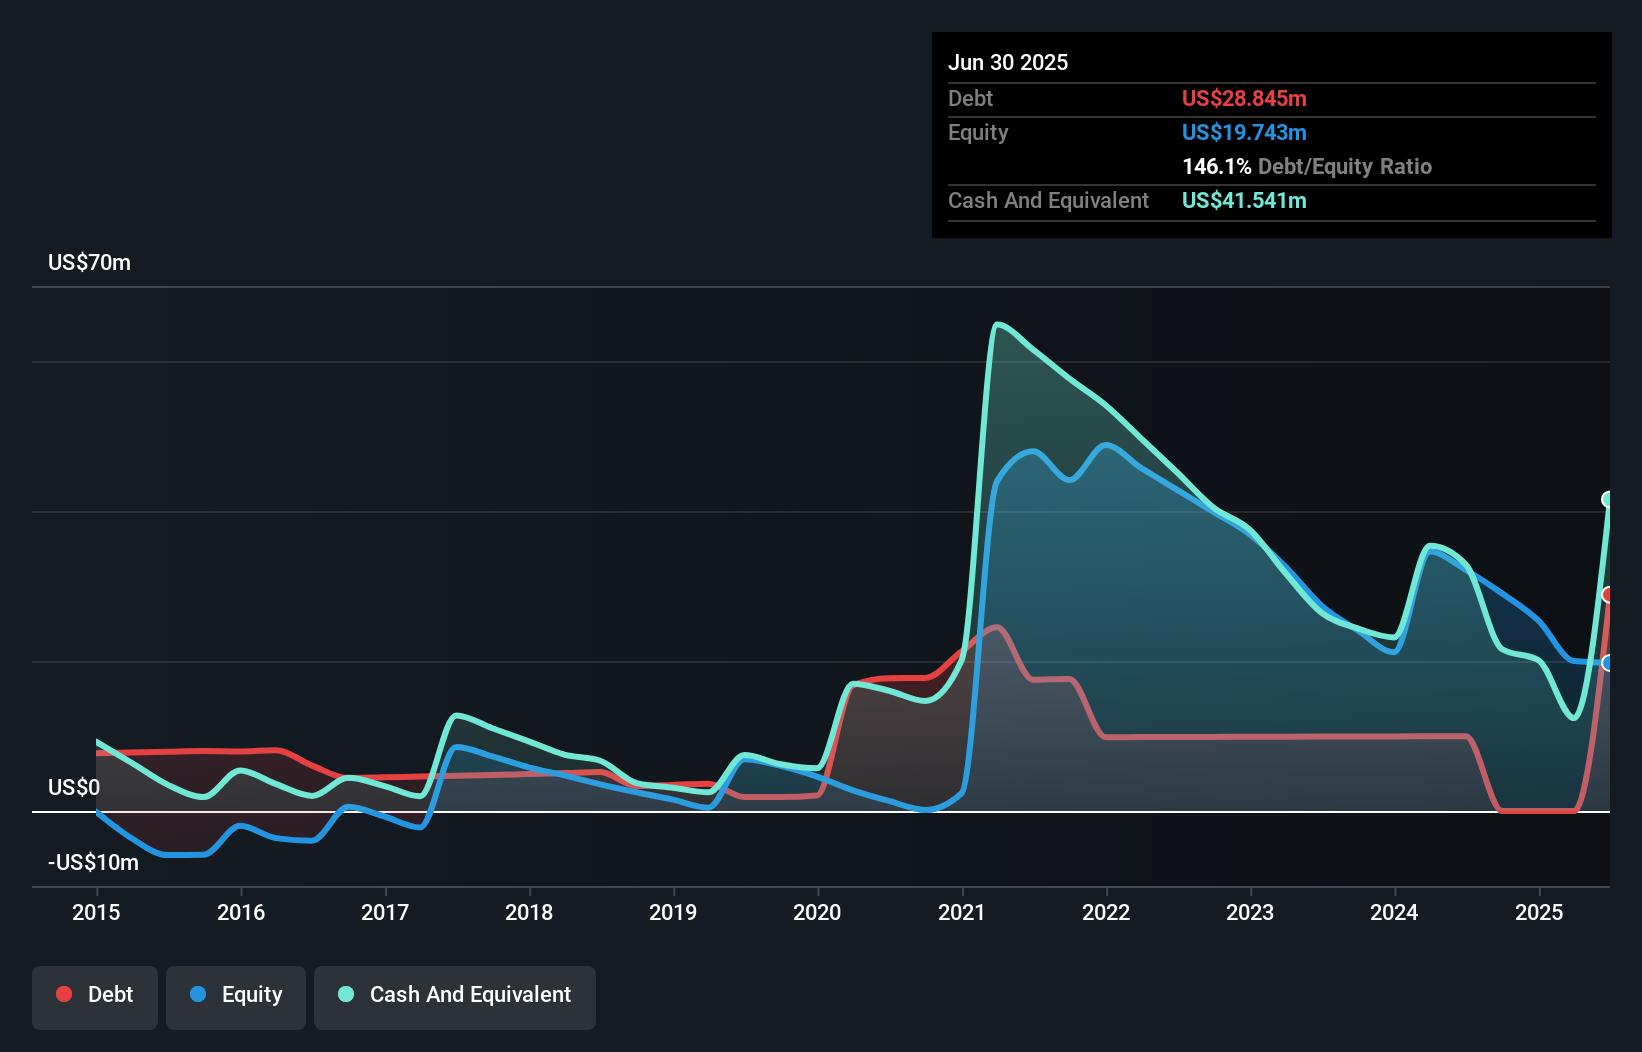Select the Equity row in the tooltip
Viewport: 1642px width, 1052px height.
coord(978,132)
